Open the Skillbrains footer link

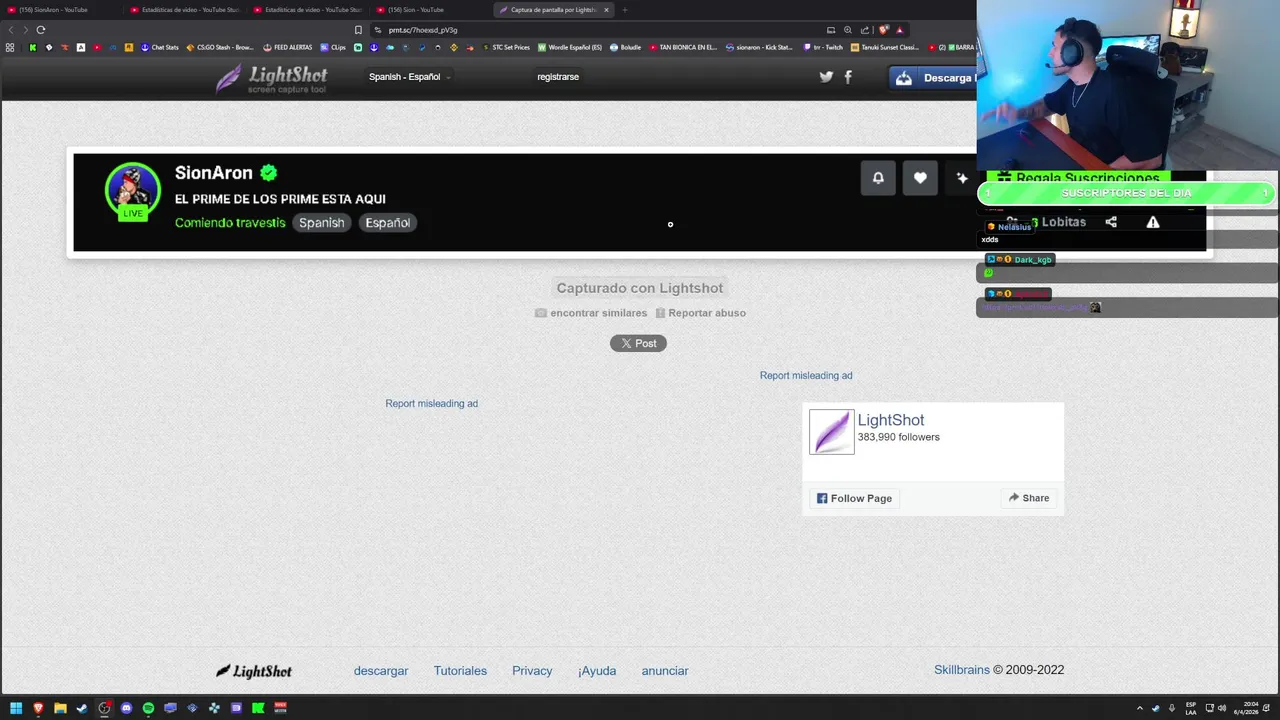pos(962,670)
